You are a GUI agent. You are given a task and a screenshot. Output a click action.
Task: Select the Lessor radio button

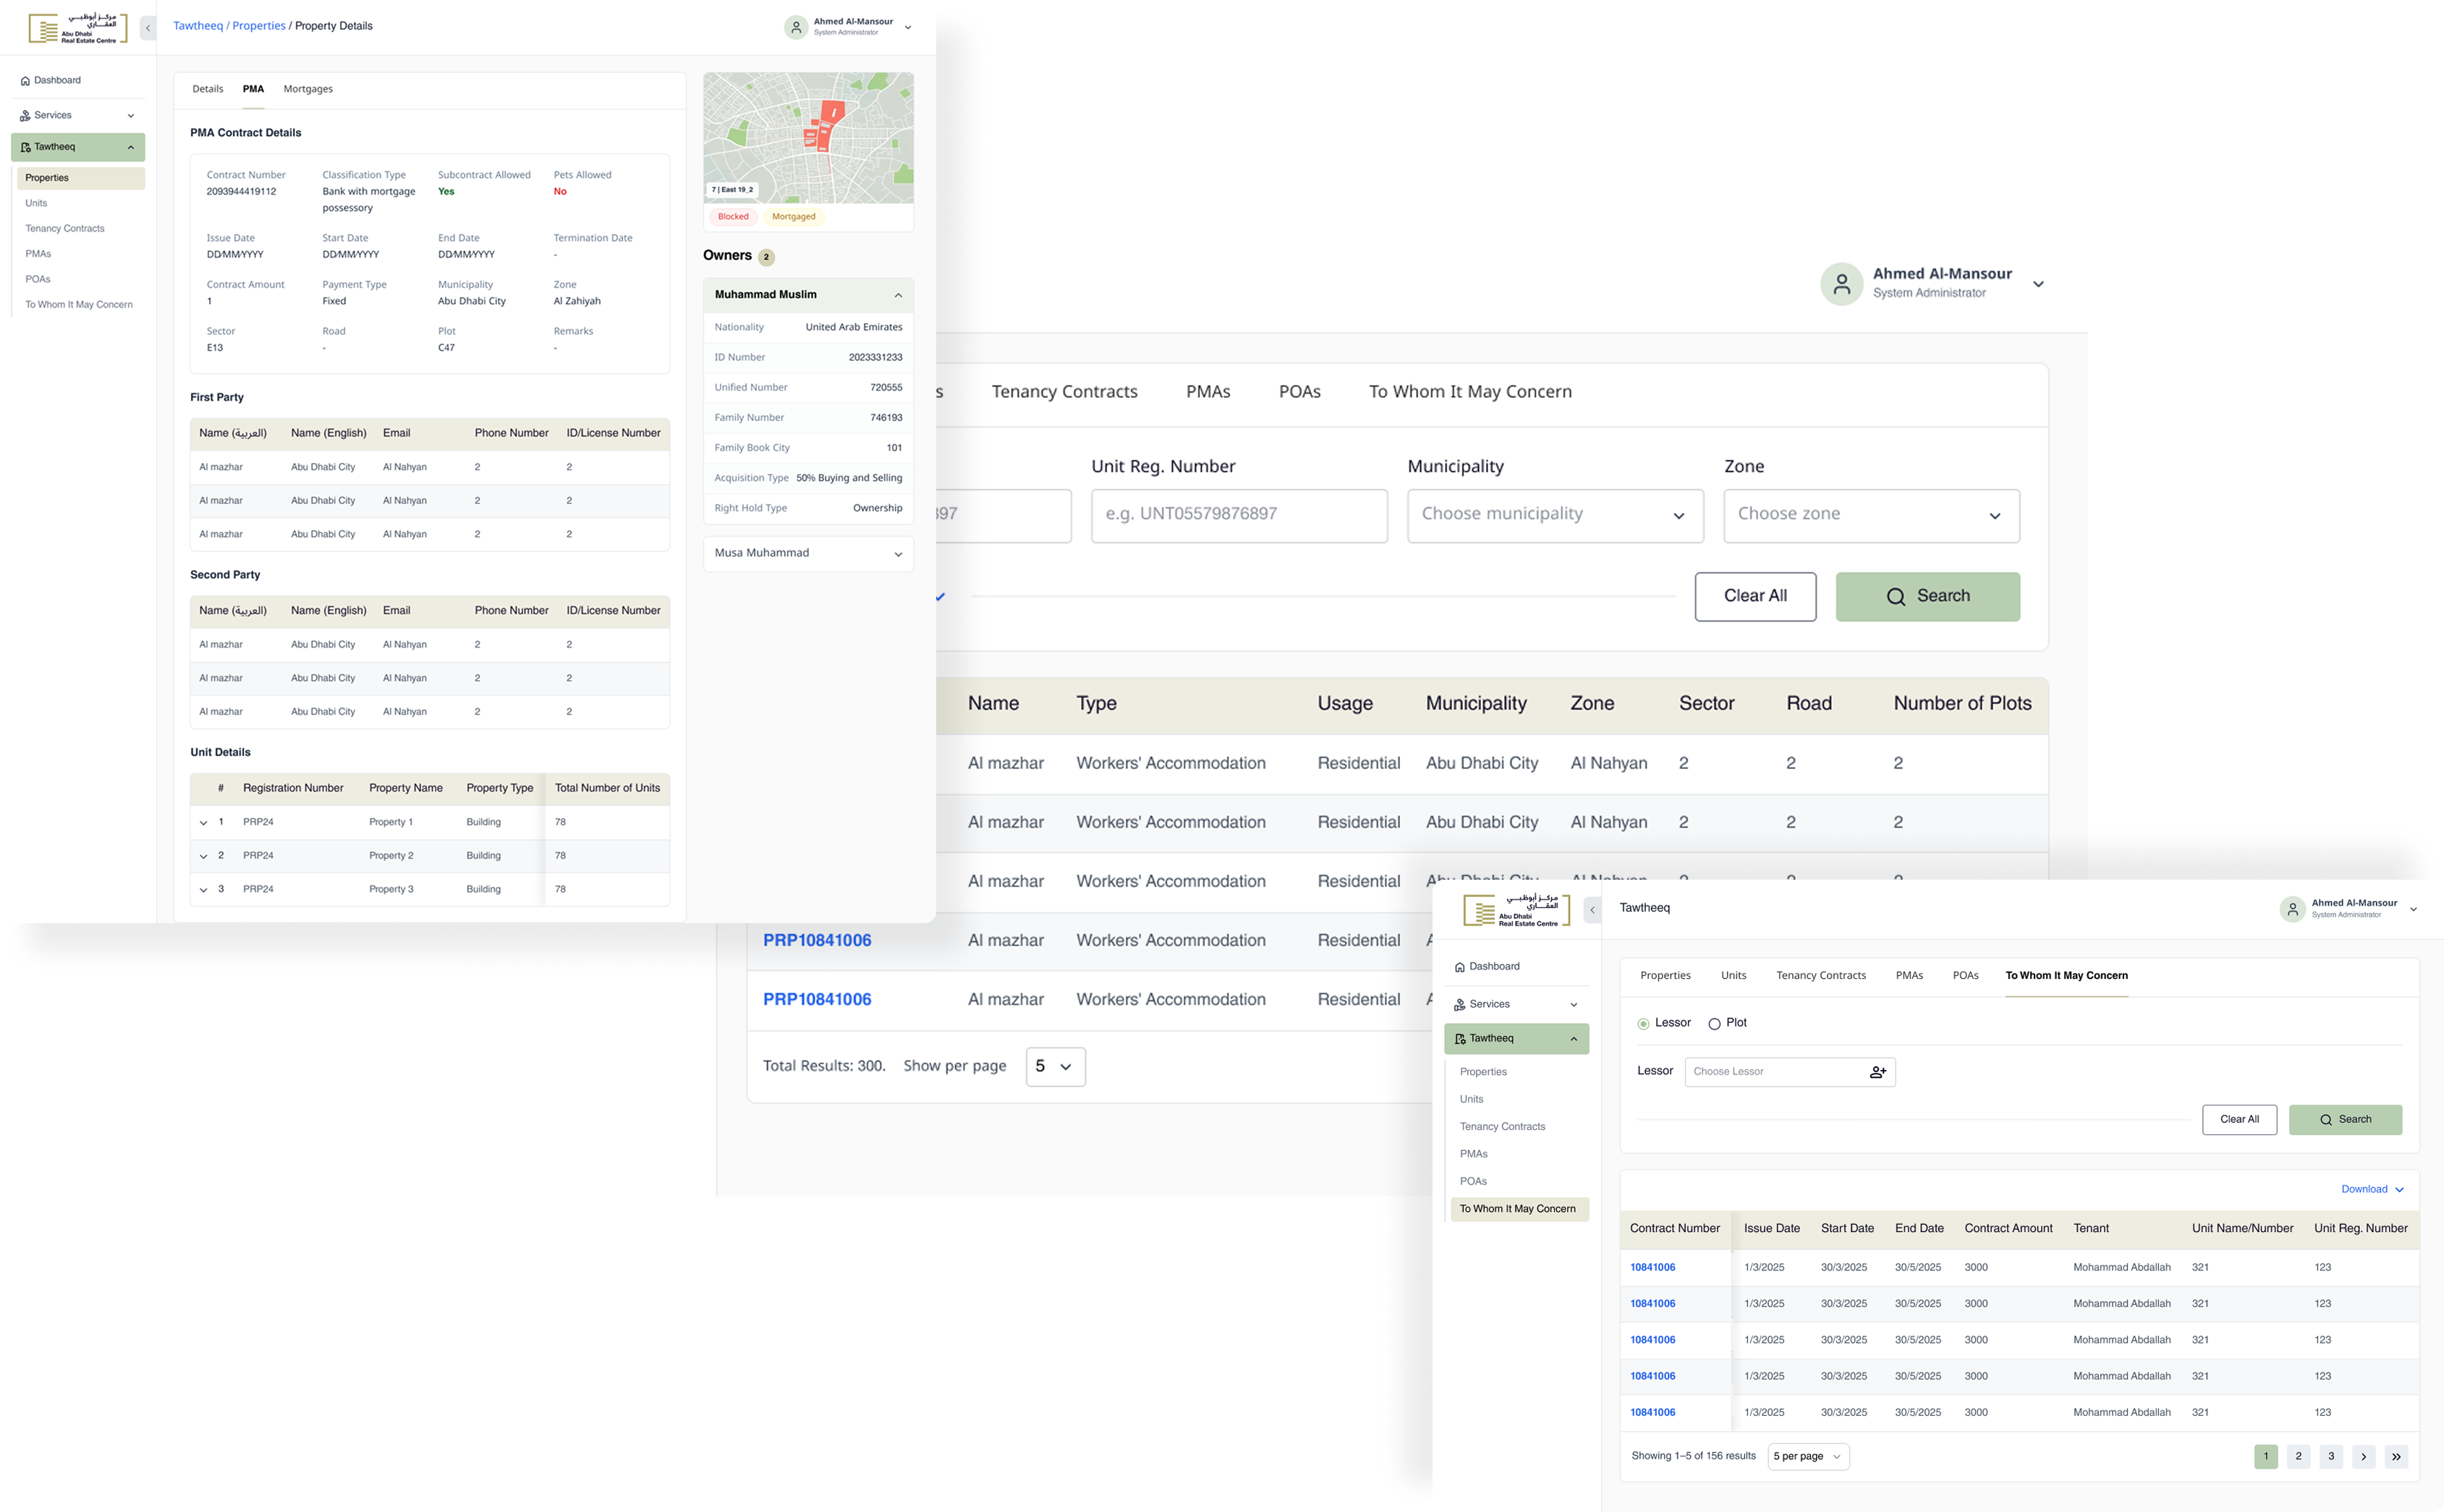[x=1643, y=1024]
